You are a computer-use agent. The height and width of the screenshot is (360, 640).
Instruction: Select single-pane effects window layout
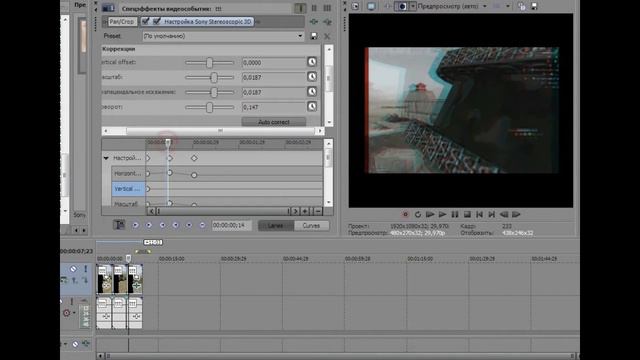(300, 8)
